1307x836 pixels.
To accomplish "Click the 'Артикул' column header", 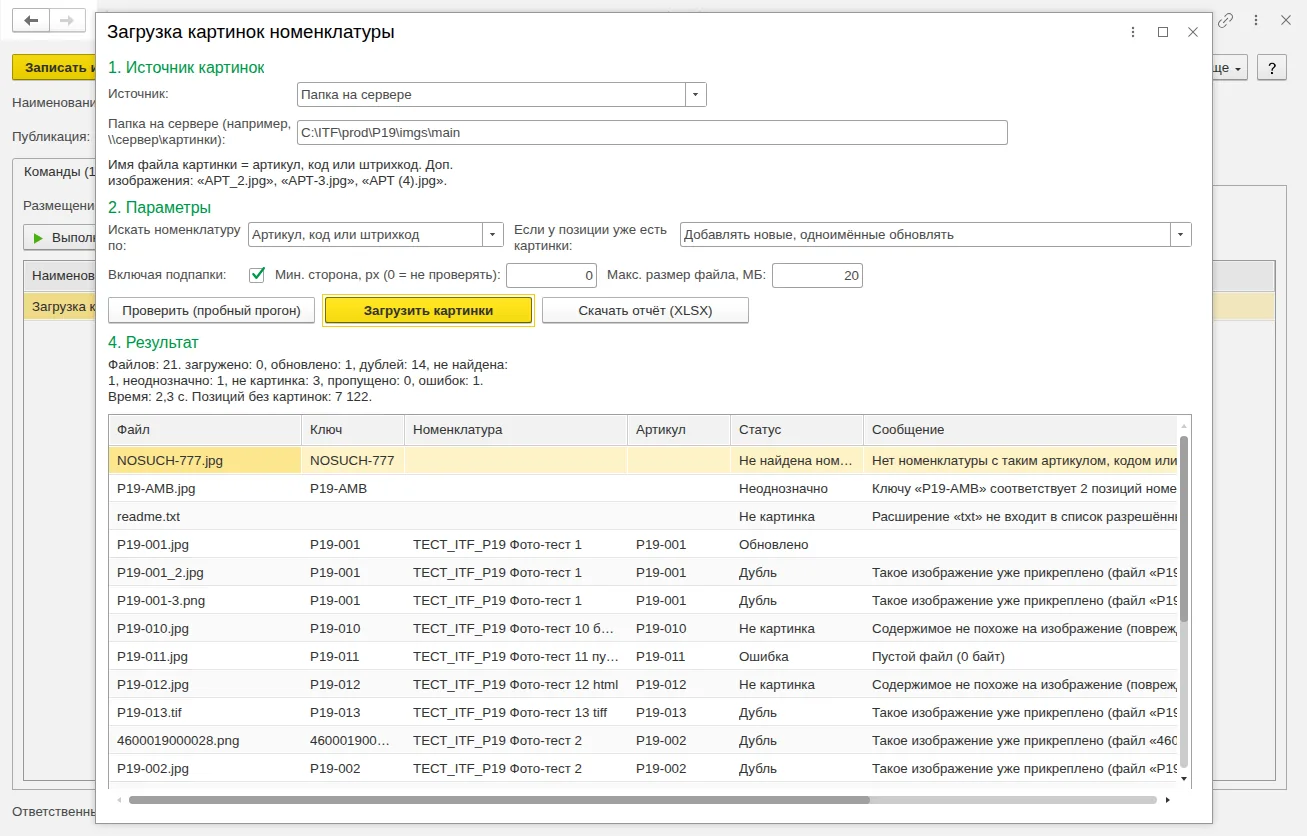I will 679,430.
